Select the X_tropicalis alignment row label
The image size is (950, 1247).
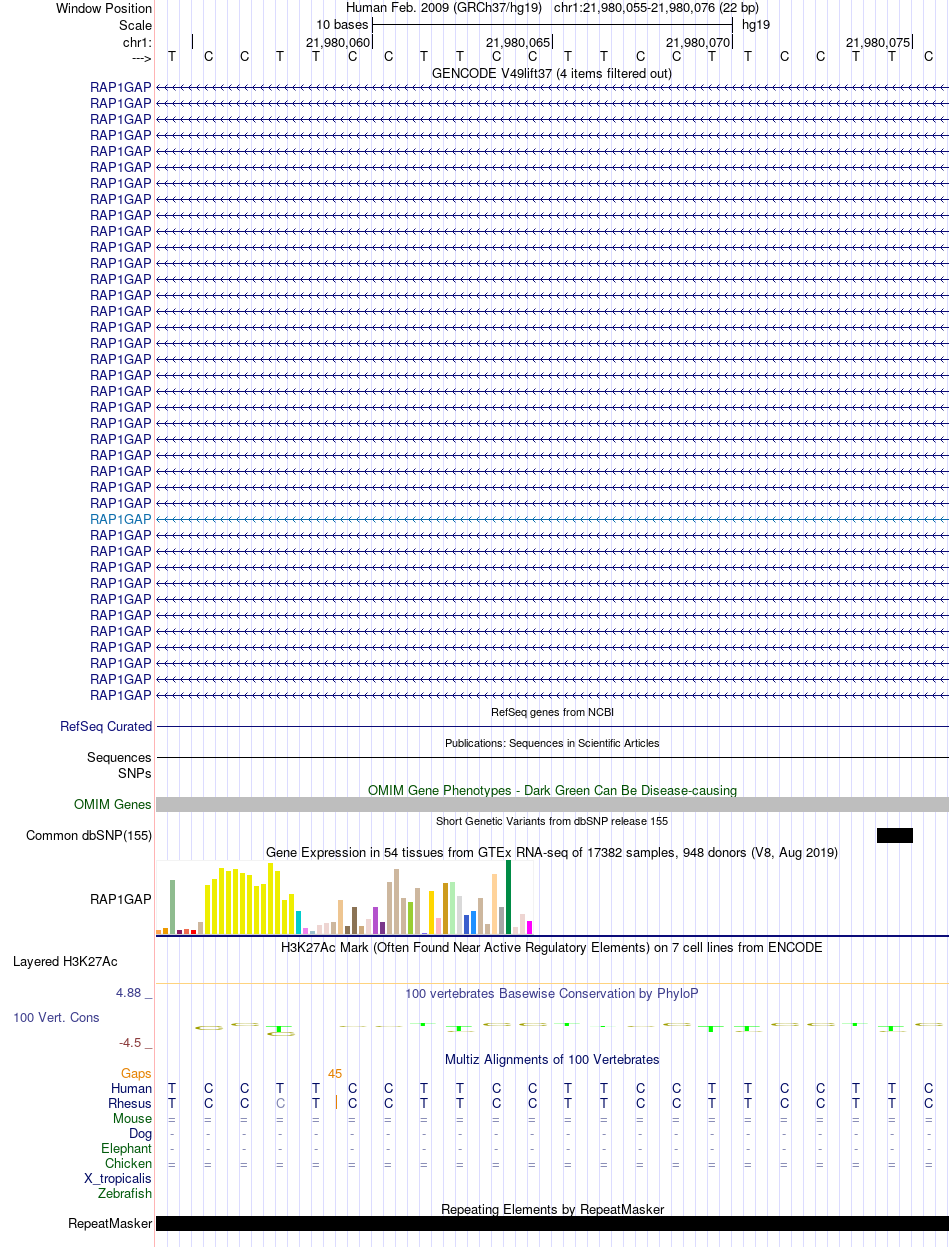pyautogui.click(x=118, y=1178)
